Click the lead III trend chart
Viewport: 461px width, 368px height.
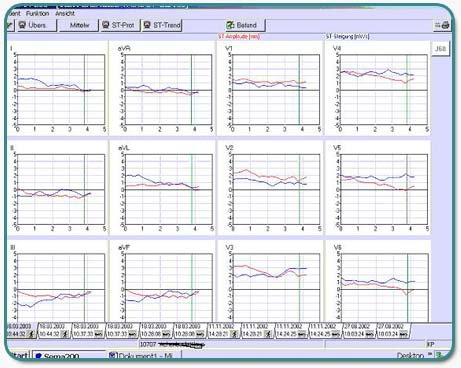click(61, 288)
